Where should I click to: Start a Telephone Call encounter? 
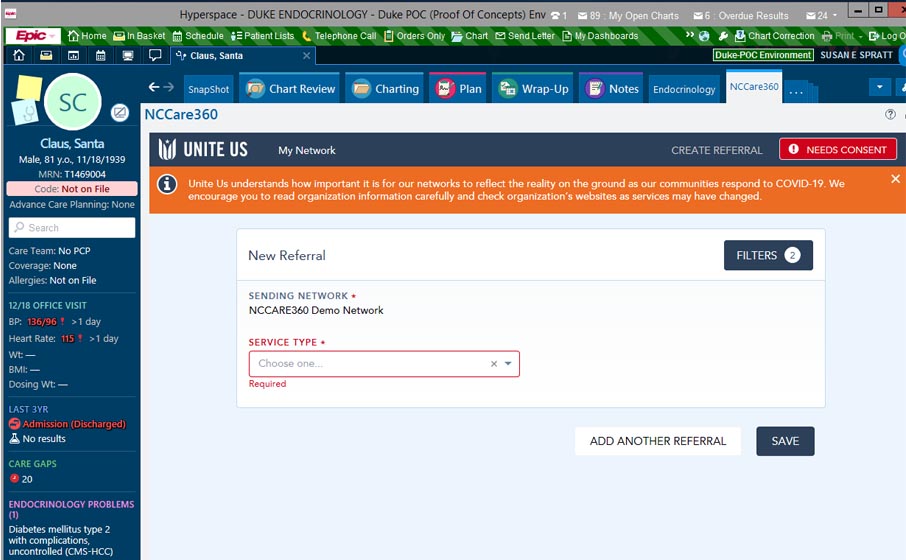(339, 36)
